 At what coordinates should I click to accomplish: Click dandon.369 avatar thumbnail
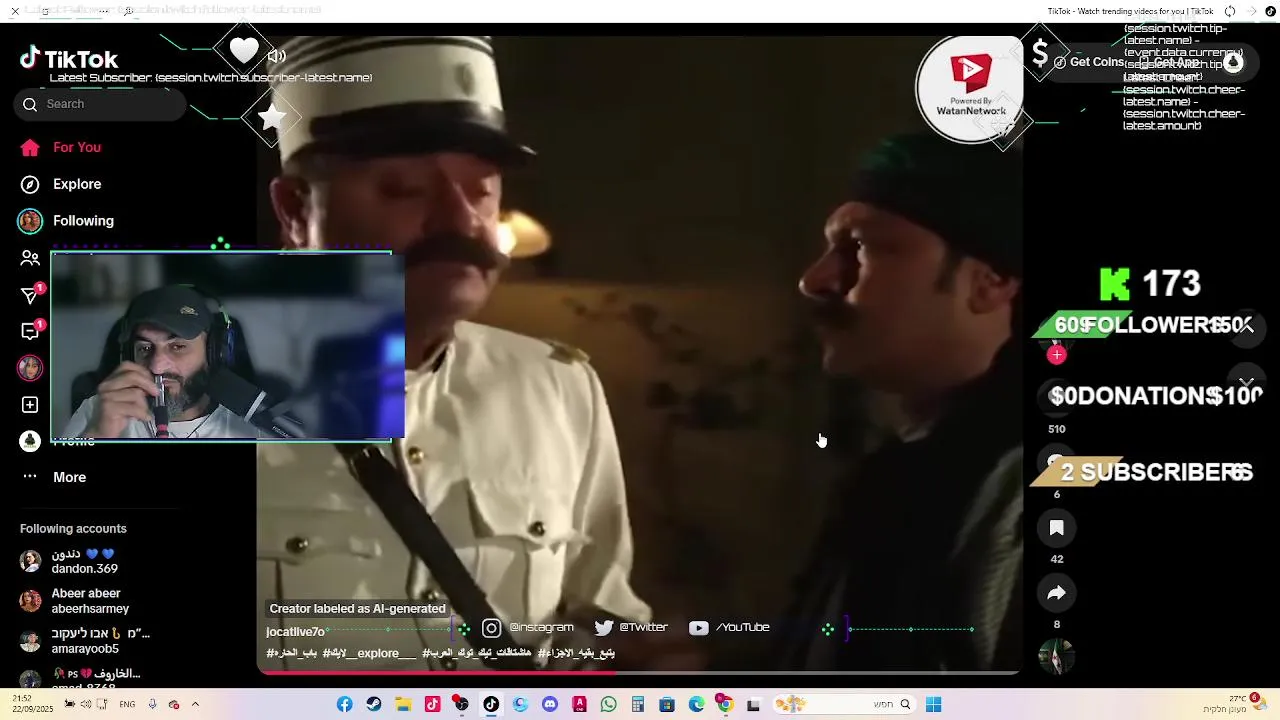[x=31, y=561]
